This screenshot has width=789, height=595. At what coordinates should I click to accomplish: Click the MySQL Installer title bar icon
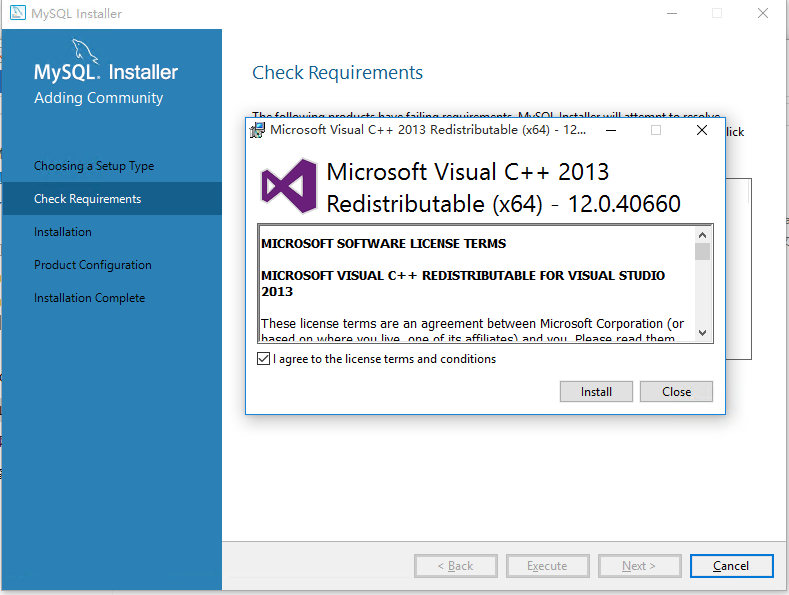click(16, 14)
